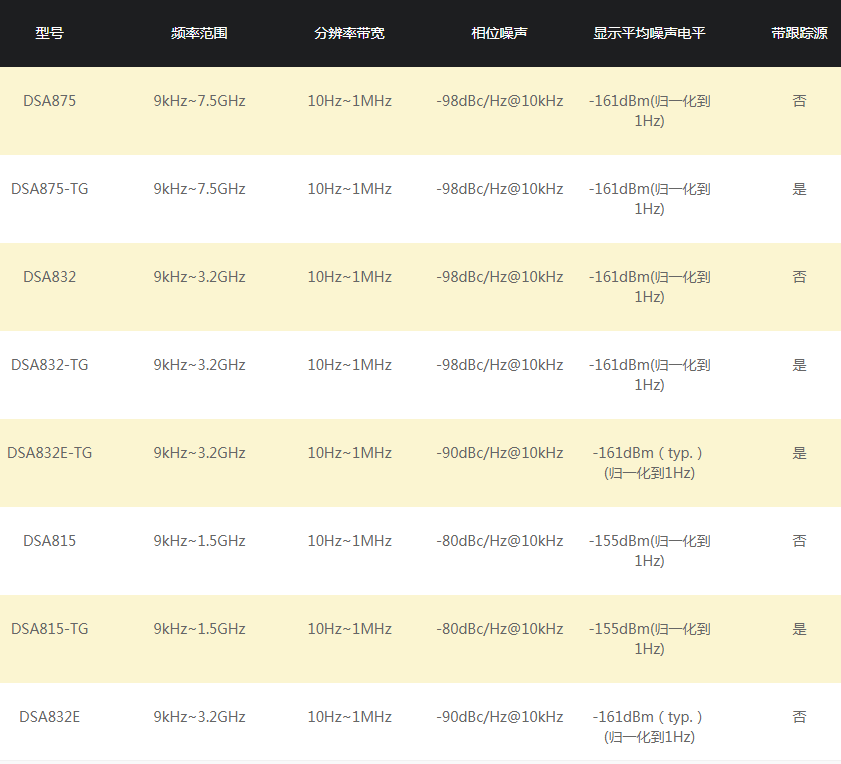Select 10Hz~1MHz in the DSA832-TG row
This screenshot has height=764, width=841.
(x=350, y=365)
